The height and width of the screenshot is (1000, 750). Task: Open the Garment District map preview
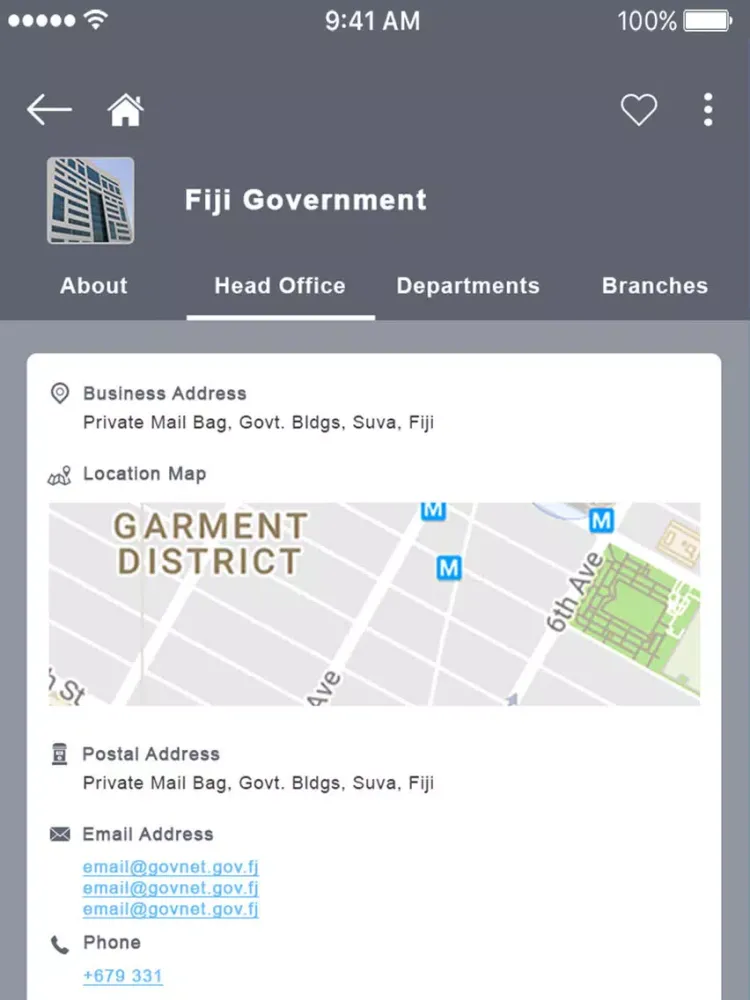coord(374,604)
